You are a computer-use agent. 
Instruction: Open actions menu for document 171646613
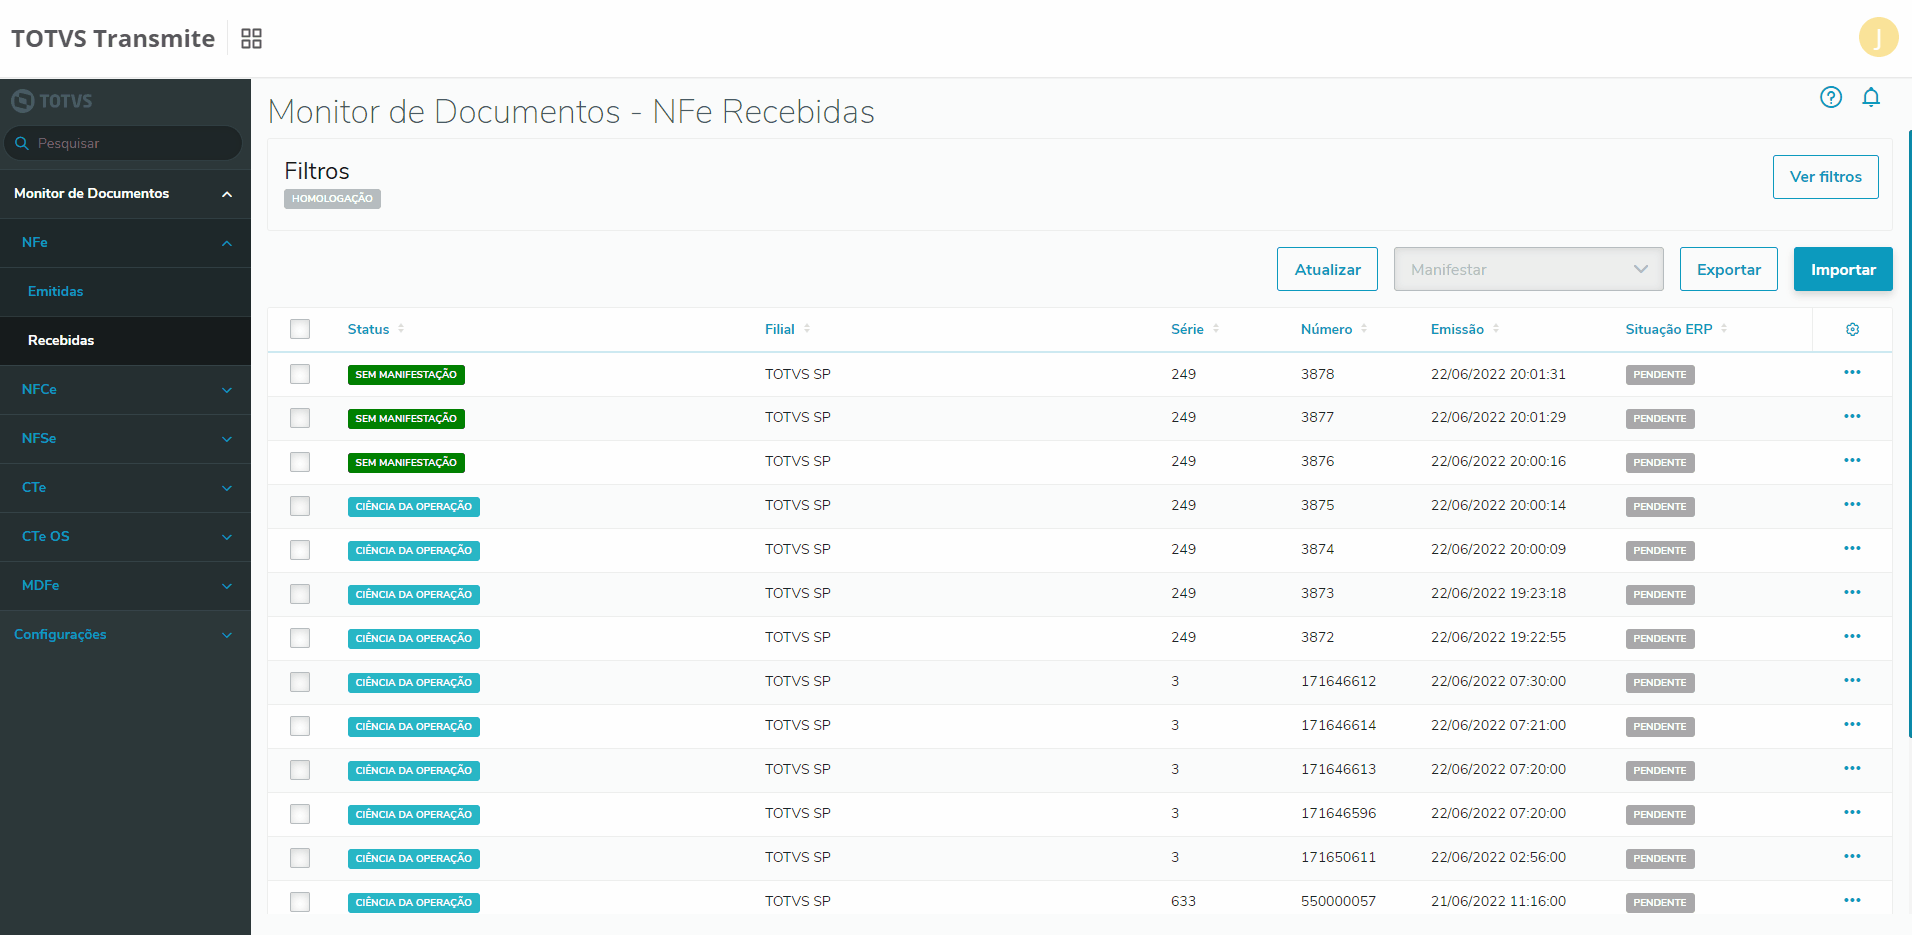click(x=1852, y=768)
